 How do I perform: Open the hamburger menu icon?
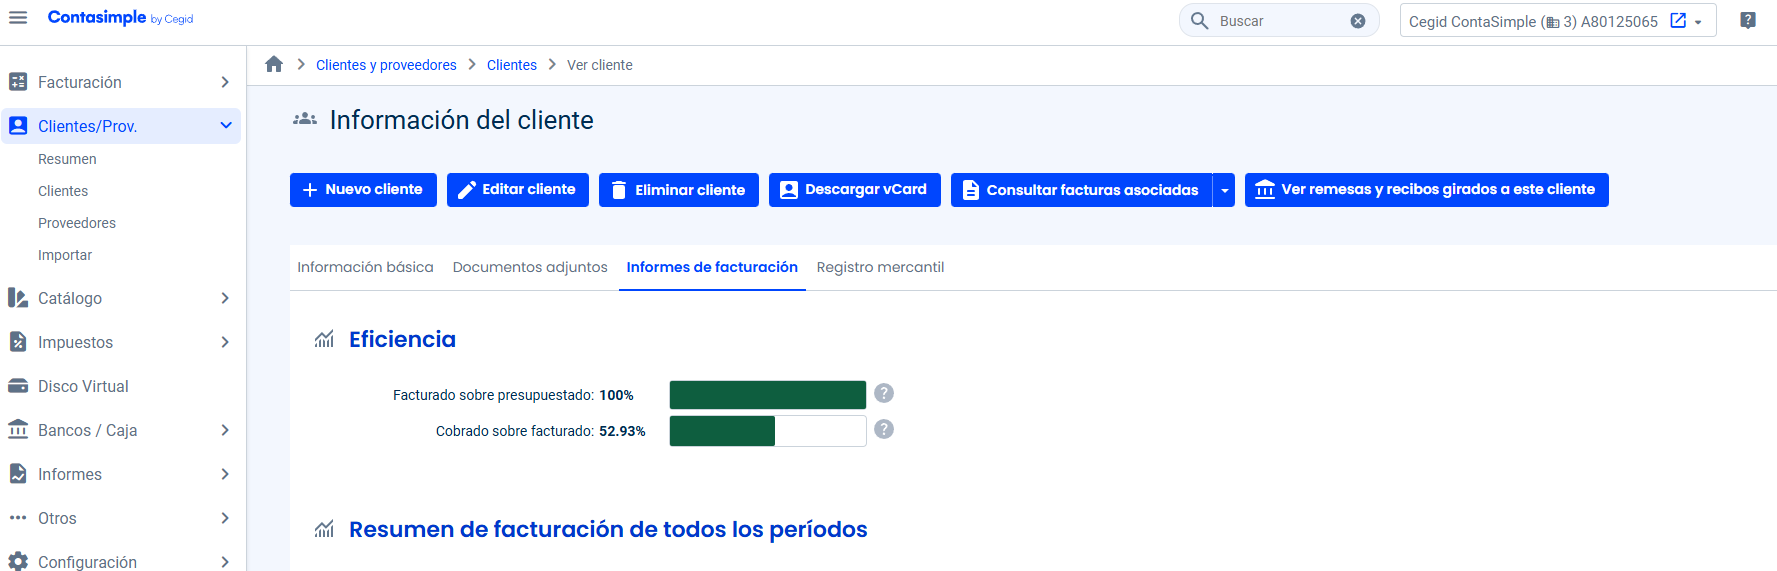[x=18, y=18]
